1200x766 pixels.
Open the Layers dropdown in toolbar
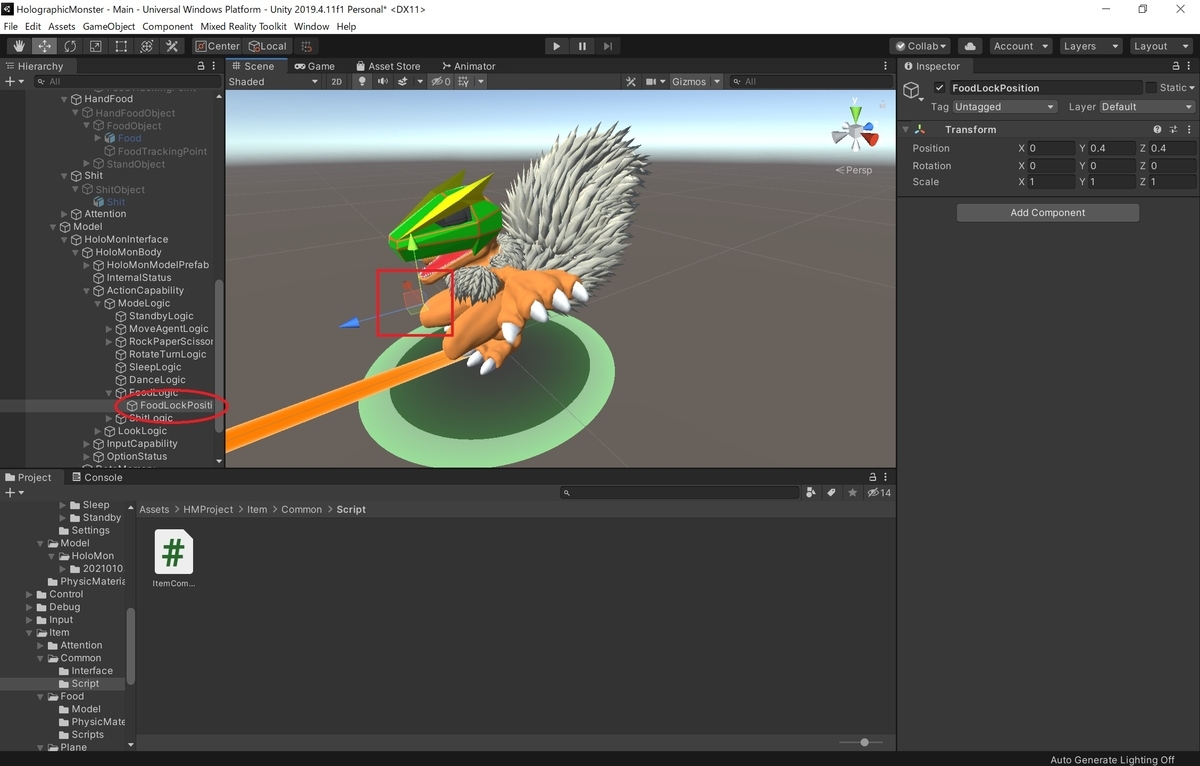pos(1089,46)
